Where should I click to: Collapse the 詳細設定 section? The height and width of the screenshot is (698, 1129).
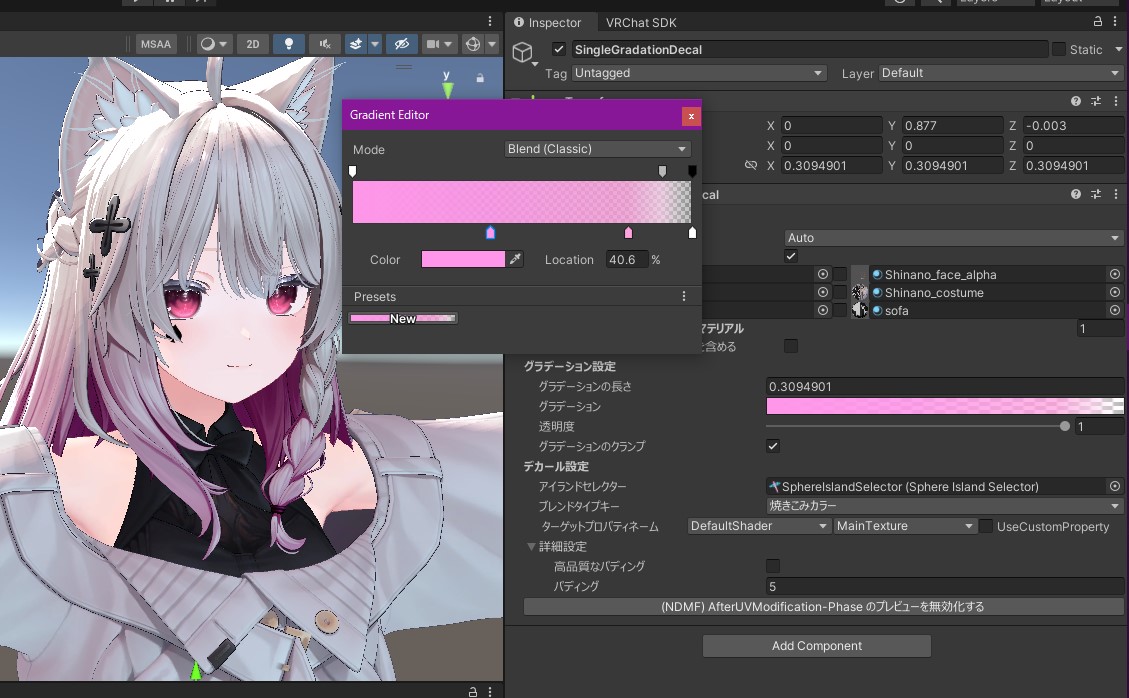point(531,546)
